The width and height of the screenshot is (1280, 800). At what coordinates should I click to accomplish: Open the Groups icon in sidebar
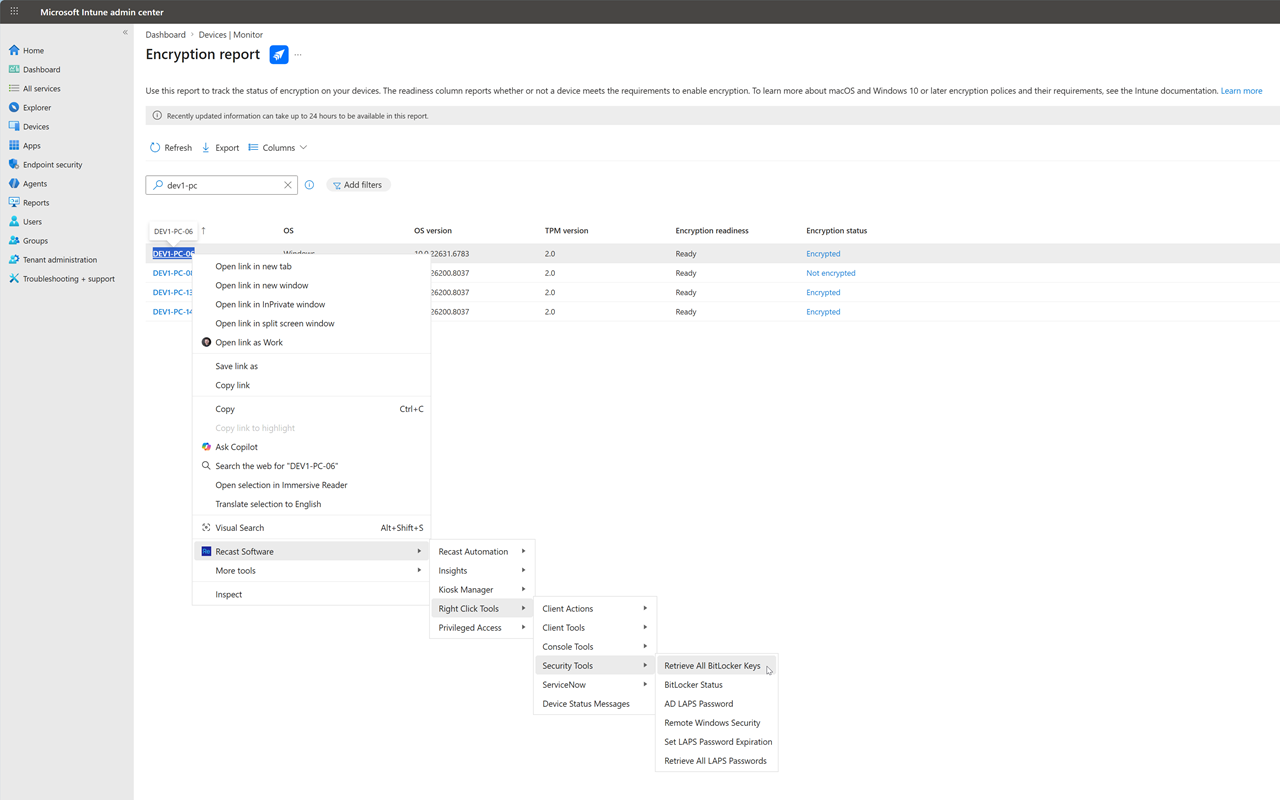tap(14, 240)
